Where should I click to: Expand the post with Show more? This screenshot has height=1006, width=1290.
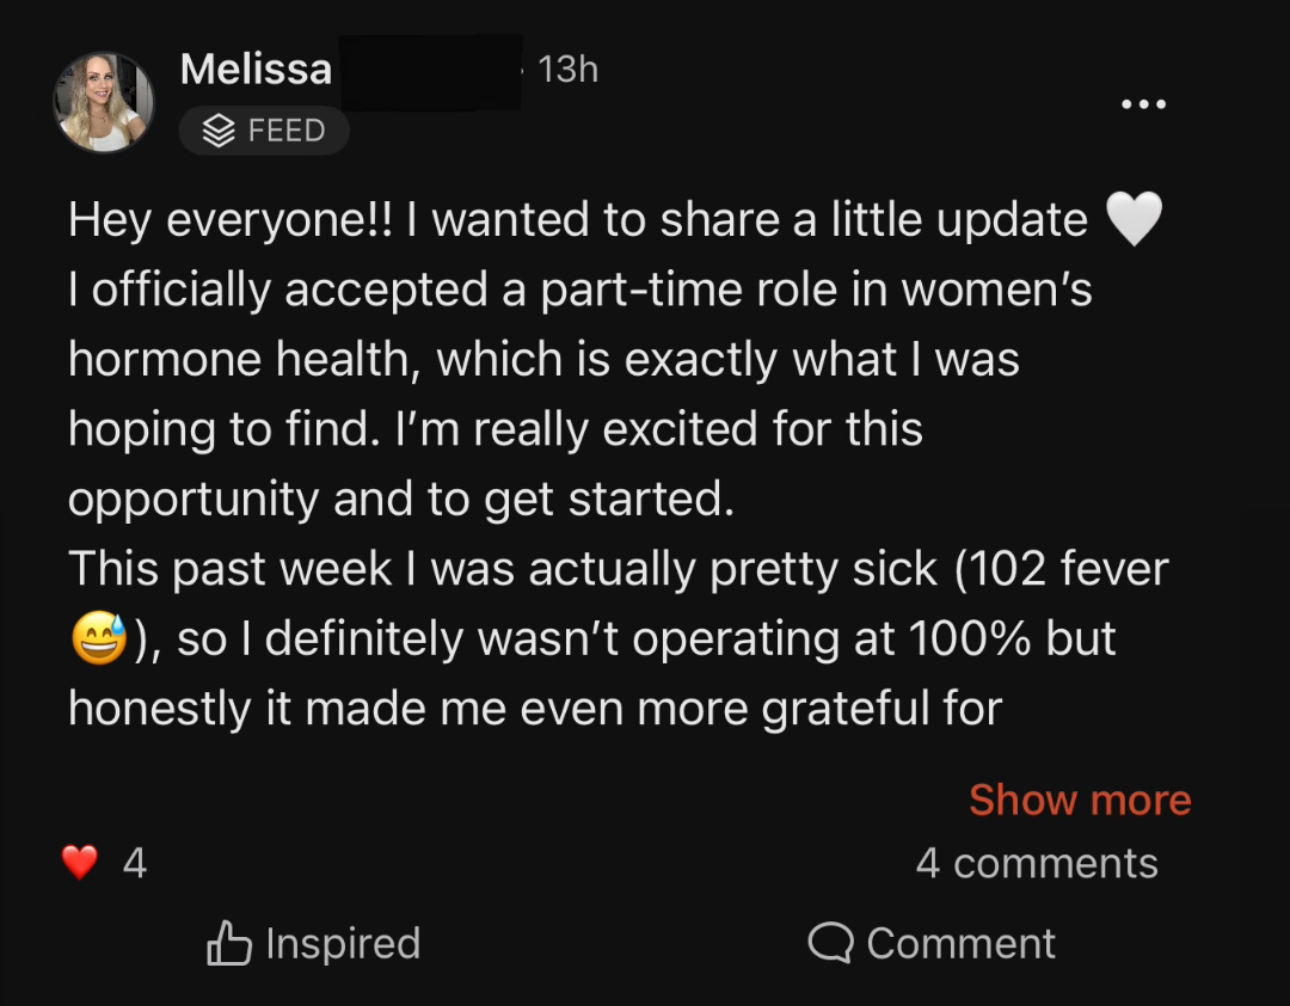1078,799
